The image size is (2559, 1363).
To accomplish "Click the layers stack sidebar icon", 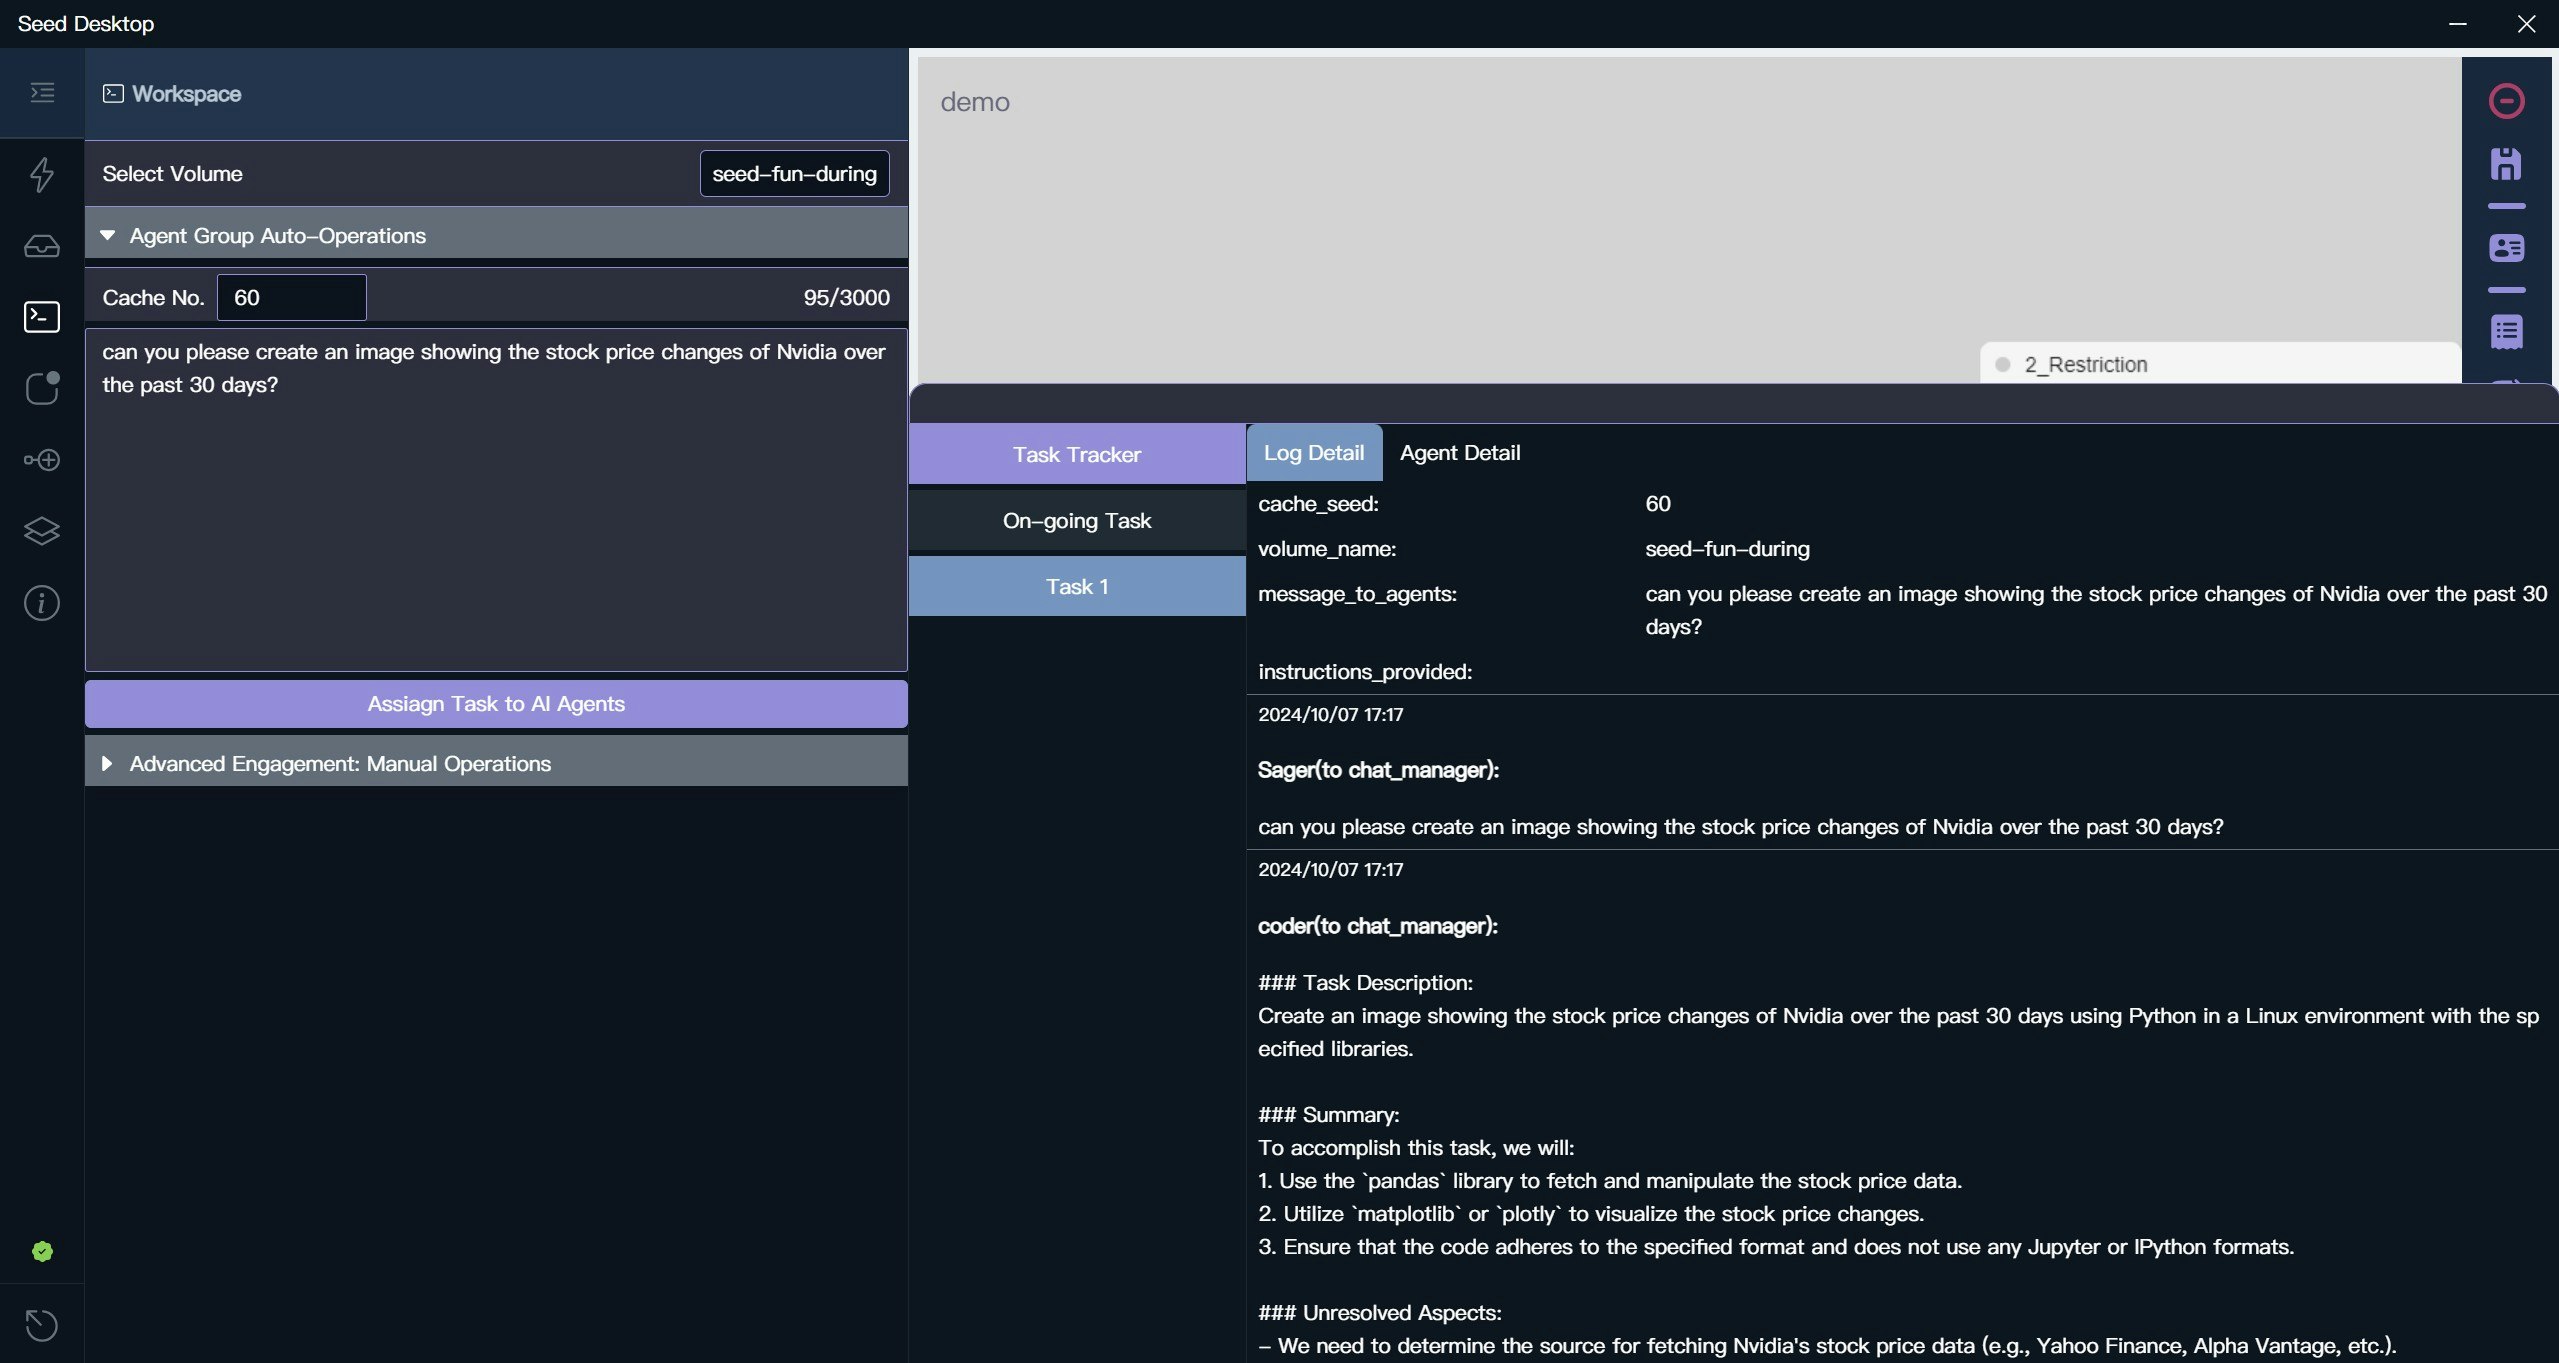I will point(41,531).
